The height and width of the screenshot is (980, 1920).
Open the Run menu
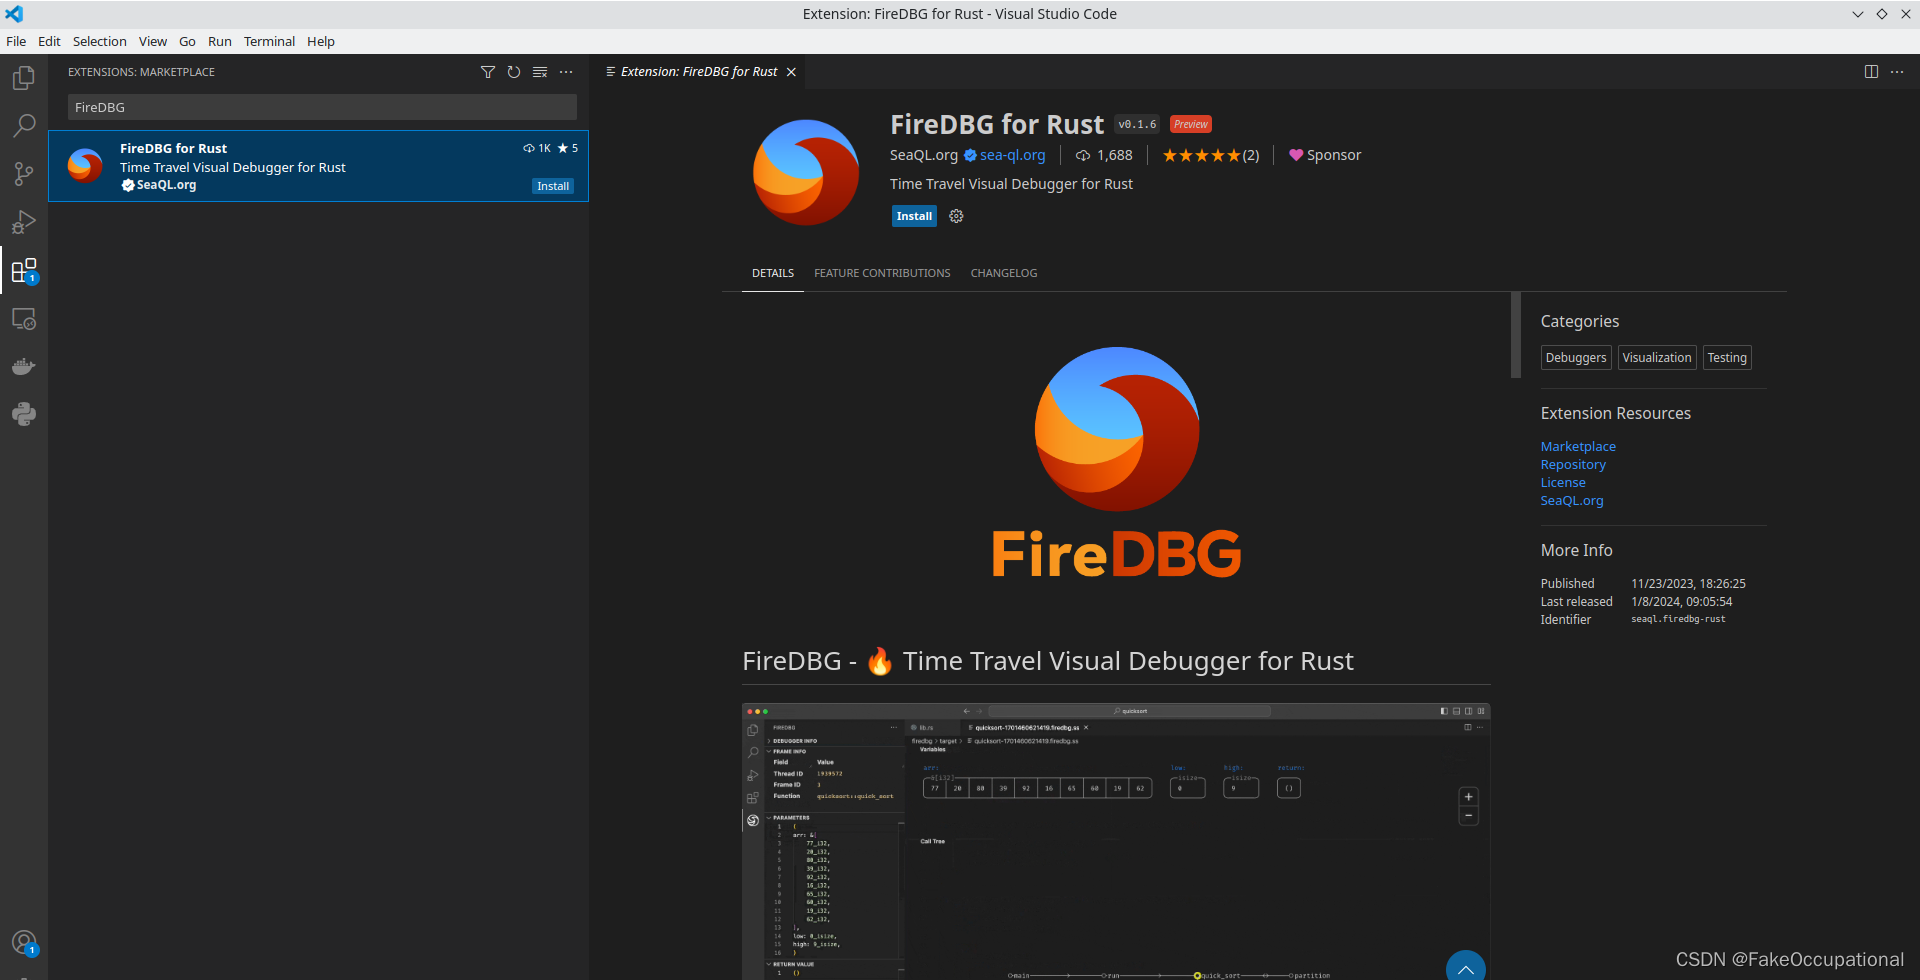coord(219,41)
